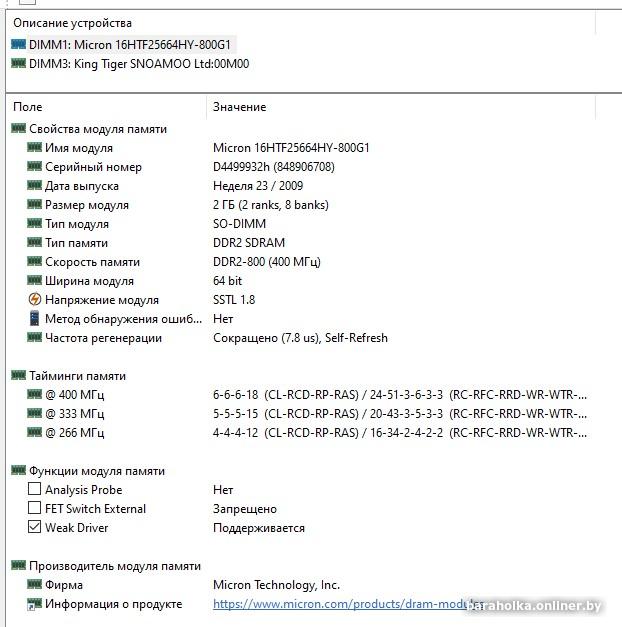
Task: Select the Тайминги памяти group heading
Action: tap(77, 376)
